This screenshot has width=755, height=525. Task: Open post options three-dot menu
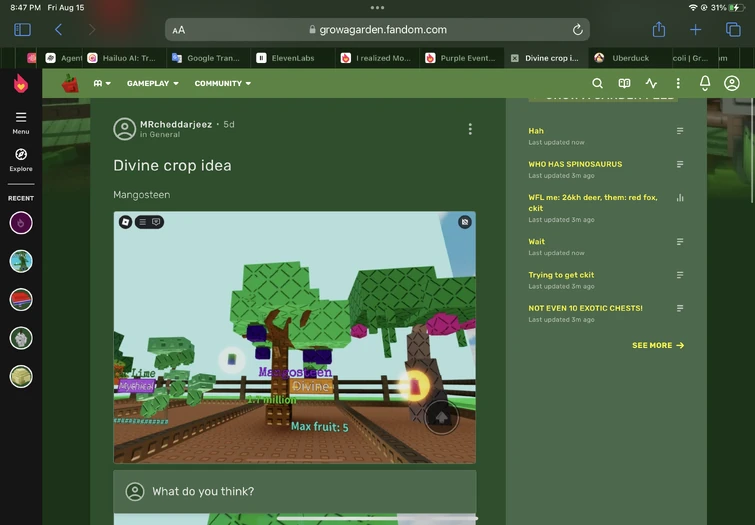coord(470,129)
